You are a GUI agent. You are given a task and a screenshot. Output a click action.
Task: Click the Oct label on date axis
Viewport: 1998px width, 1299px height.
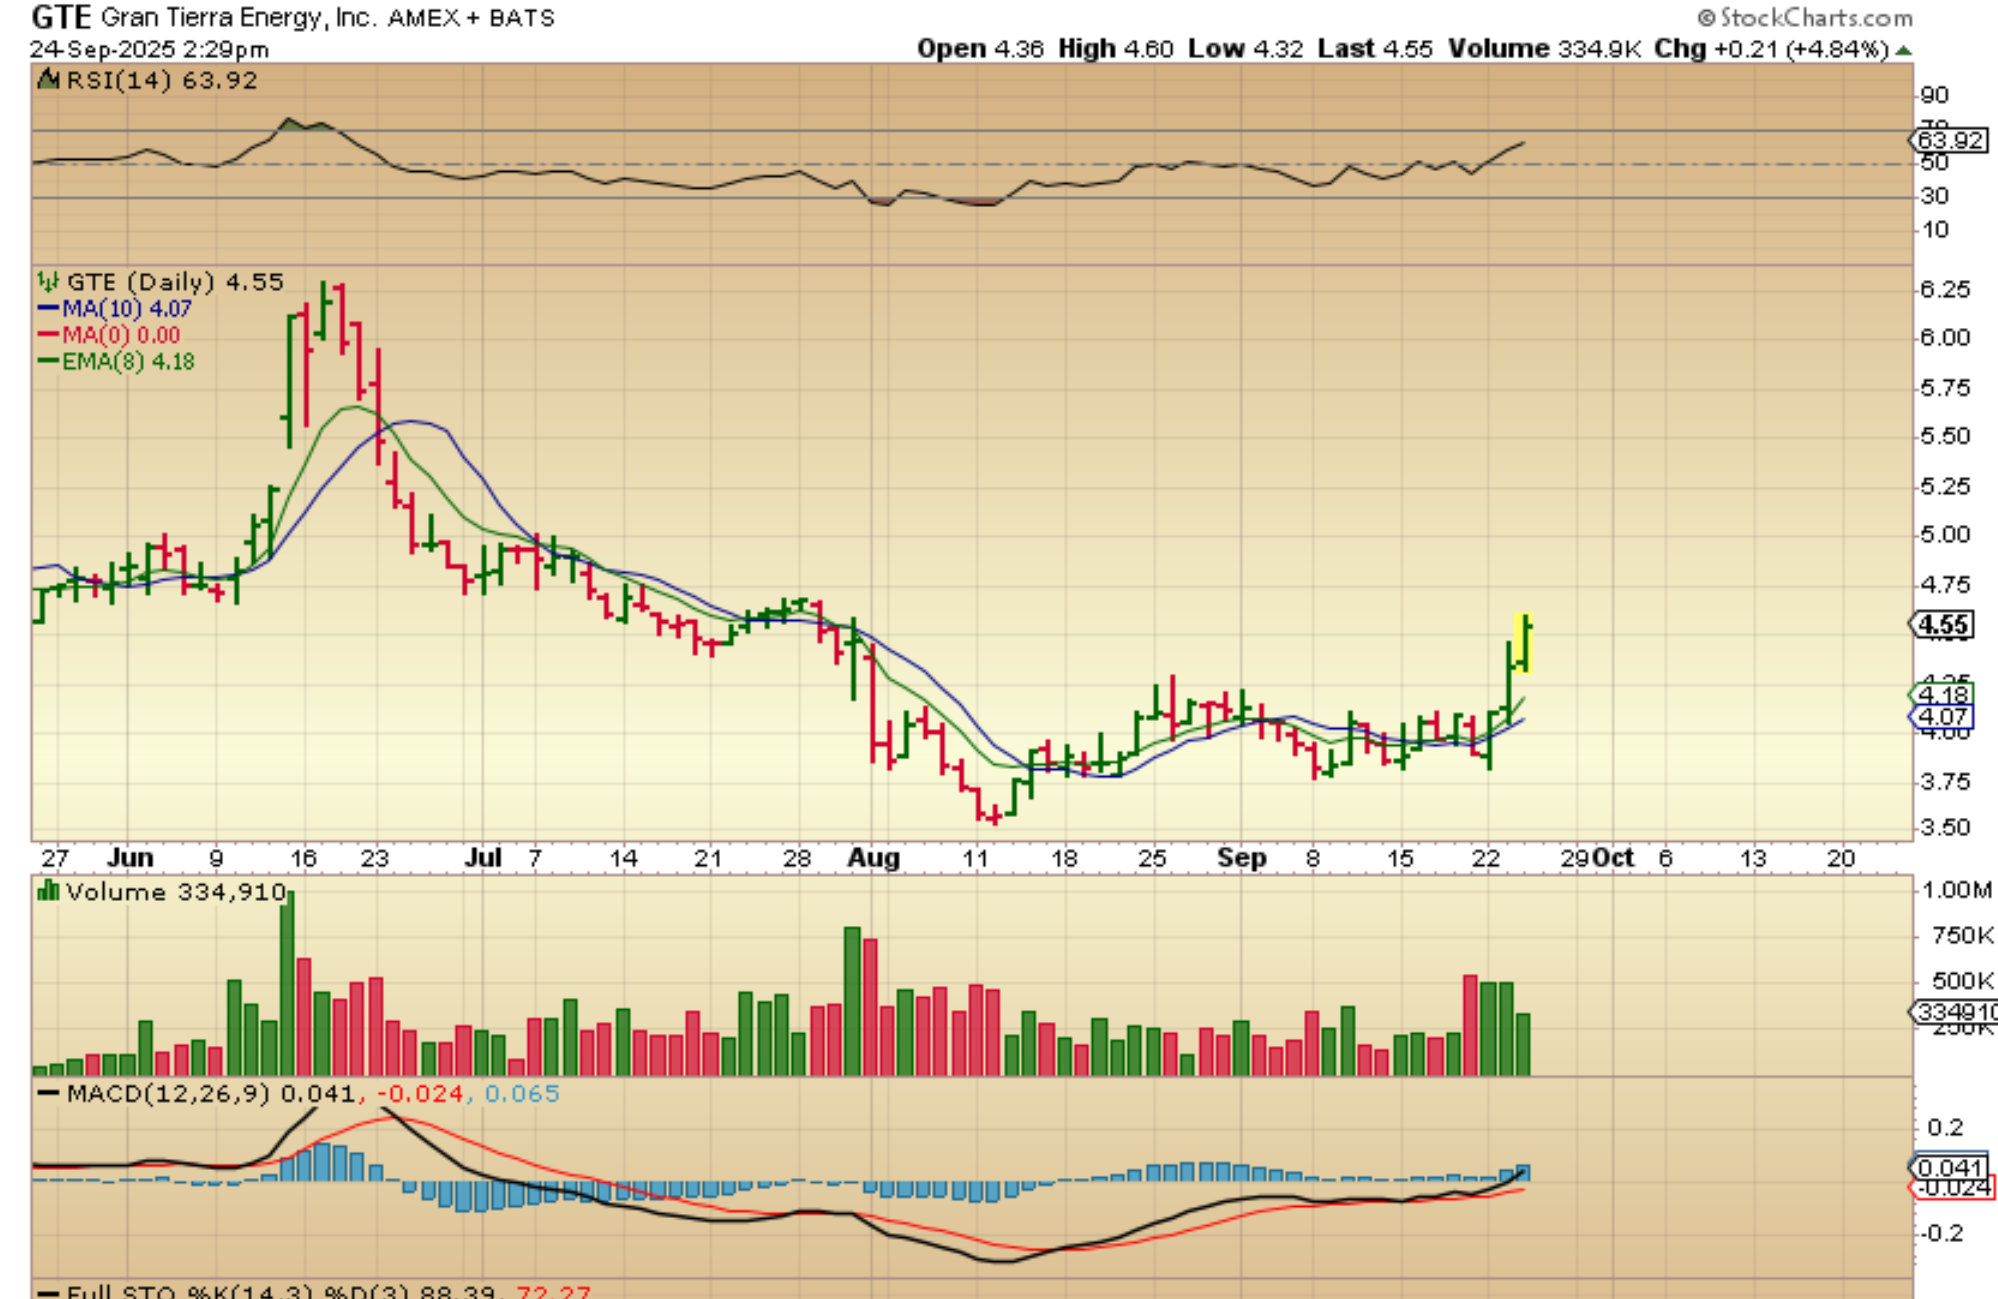click(x=1612, y=858)
